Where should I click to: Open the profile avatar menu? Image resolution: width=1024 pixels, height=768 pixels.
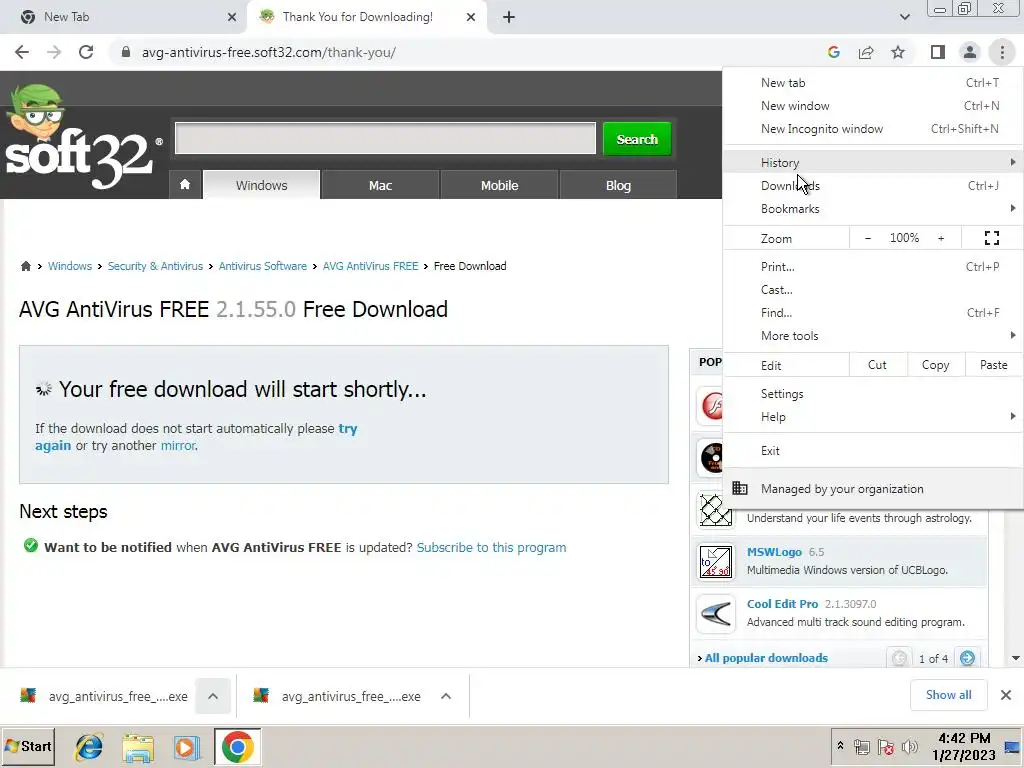tap(970, 52)
